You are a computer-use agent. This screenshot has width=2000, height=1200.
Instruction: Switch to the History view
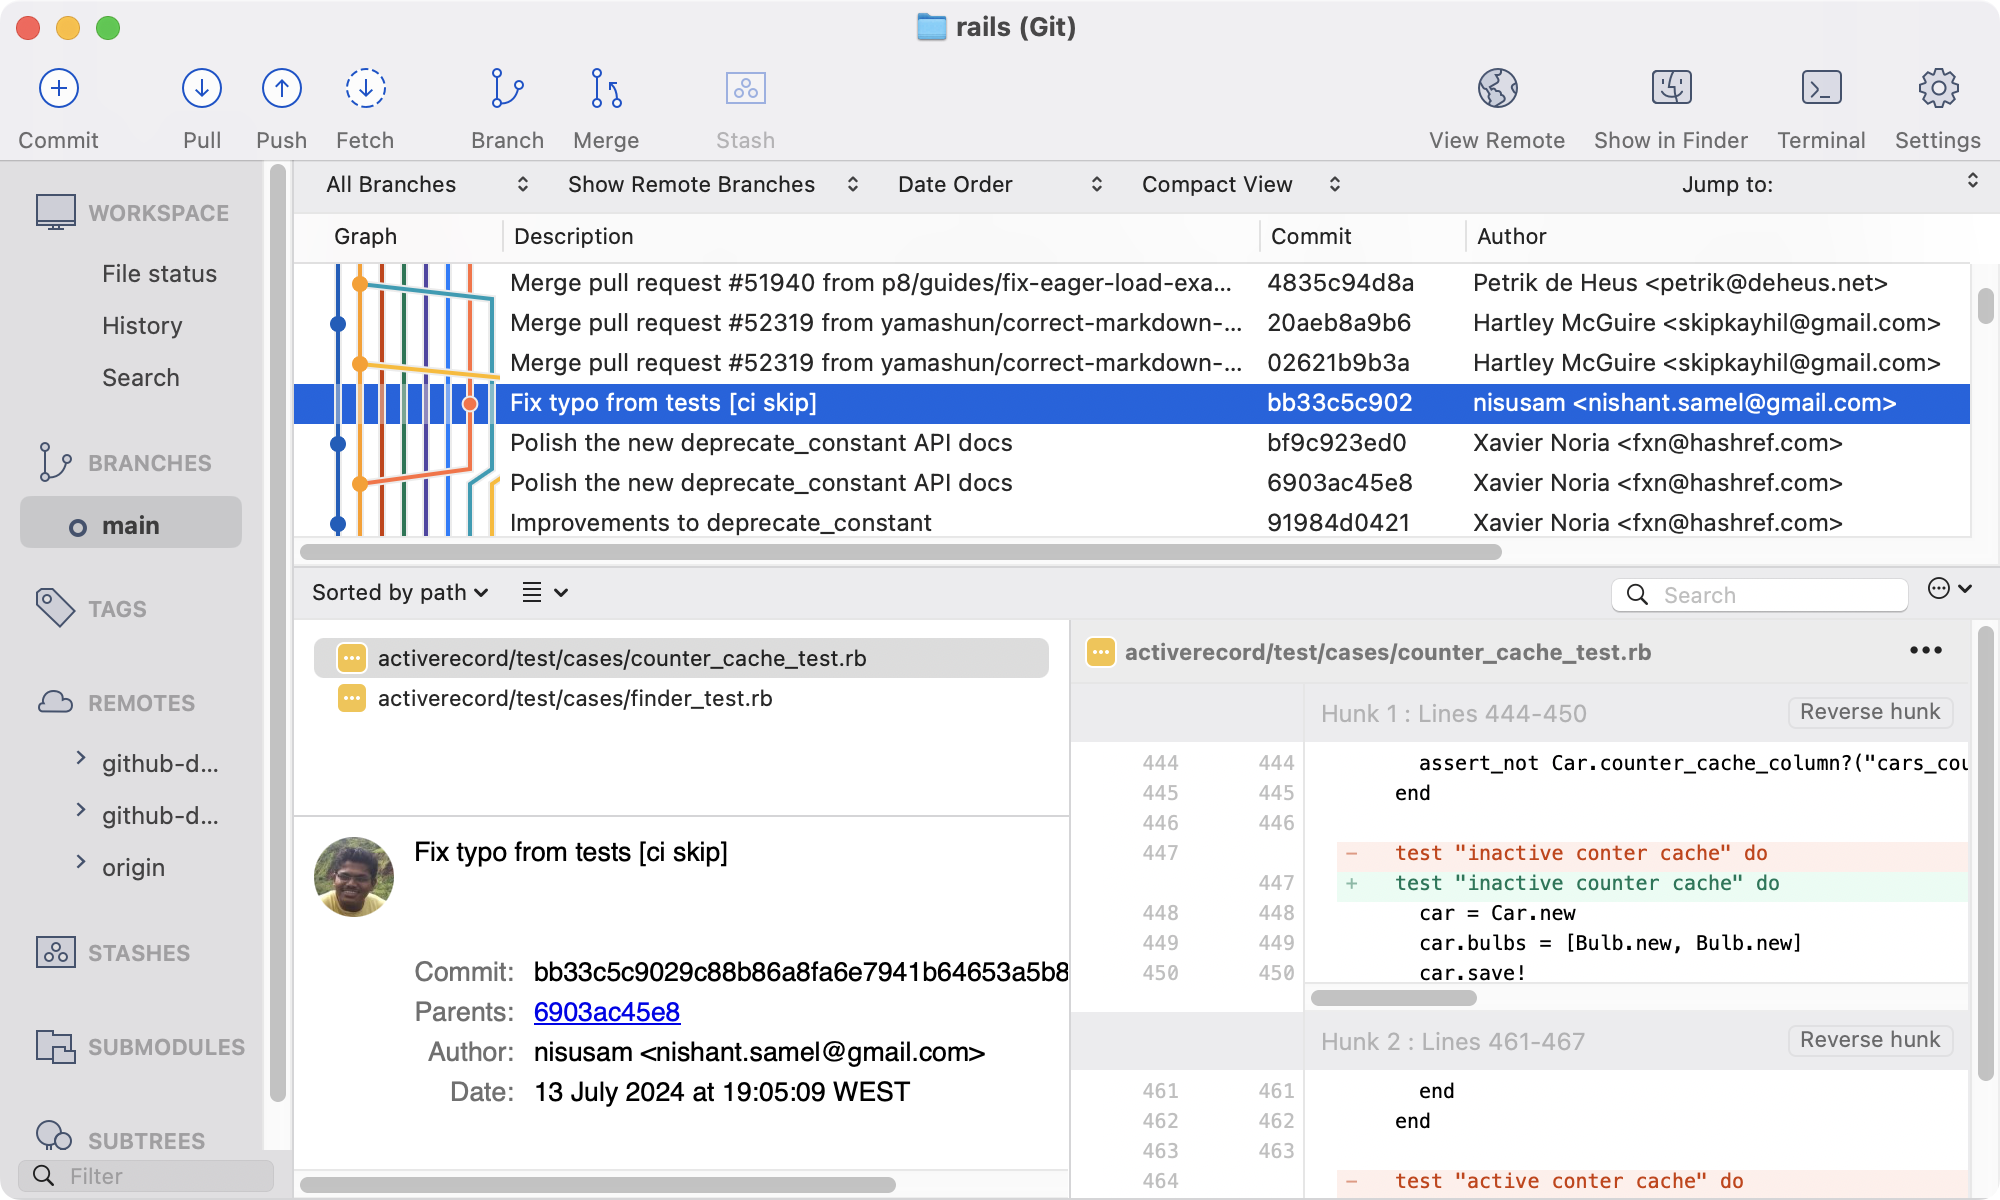142,325
